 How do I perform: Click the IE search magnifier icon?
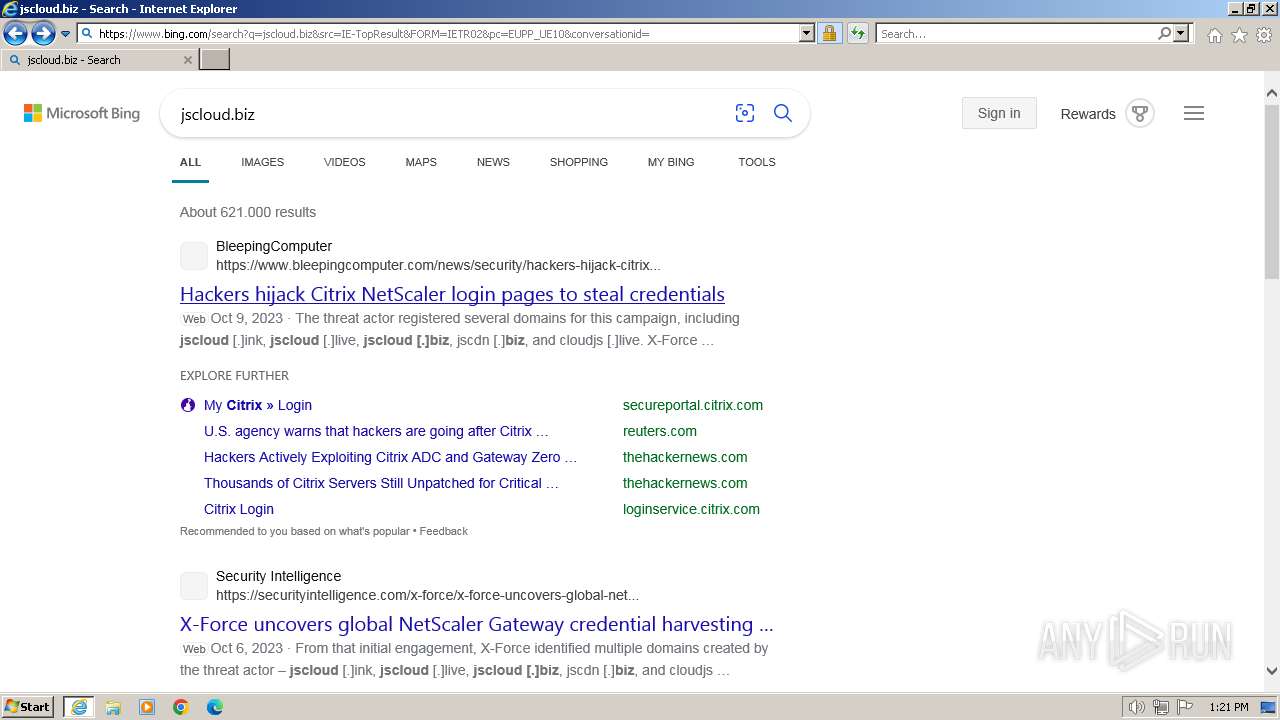[x=1164, y=34]
